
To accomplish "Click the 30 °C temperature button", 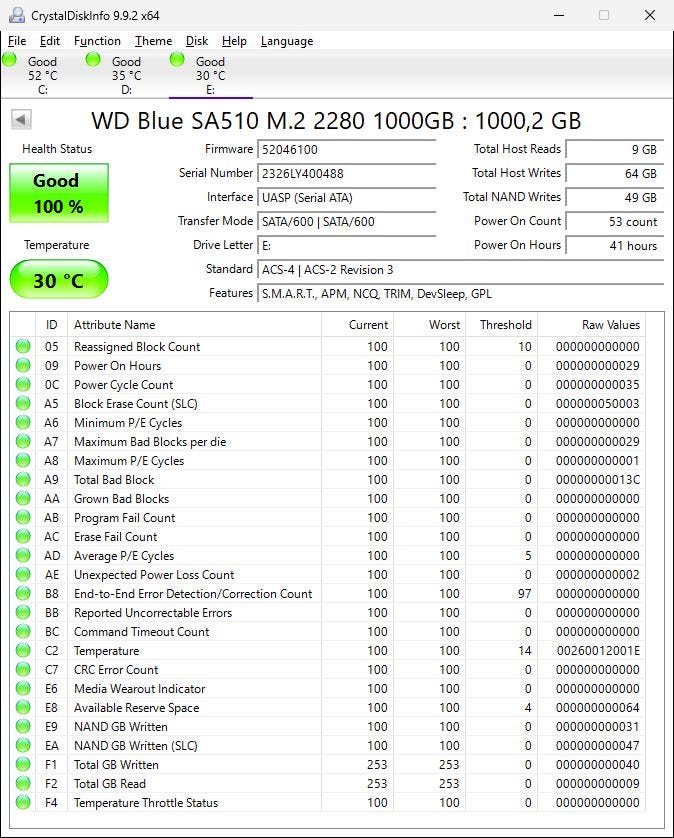I will [59, 280].
